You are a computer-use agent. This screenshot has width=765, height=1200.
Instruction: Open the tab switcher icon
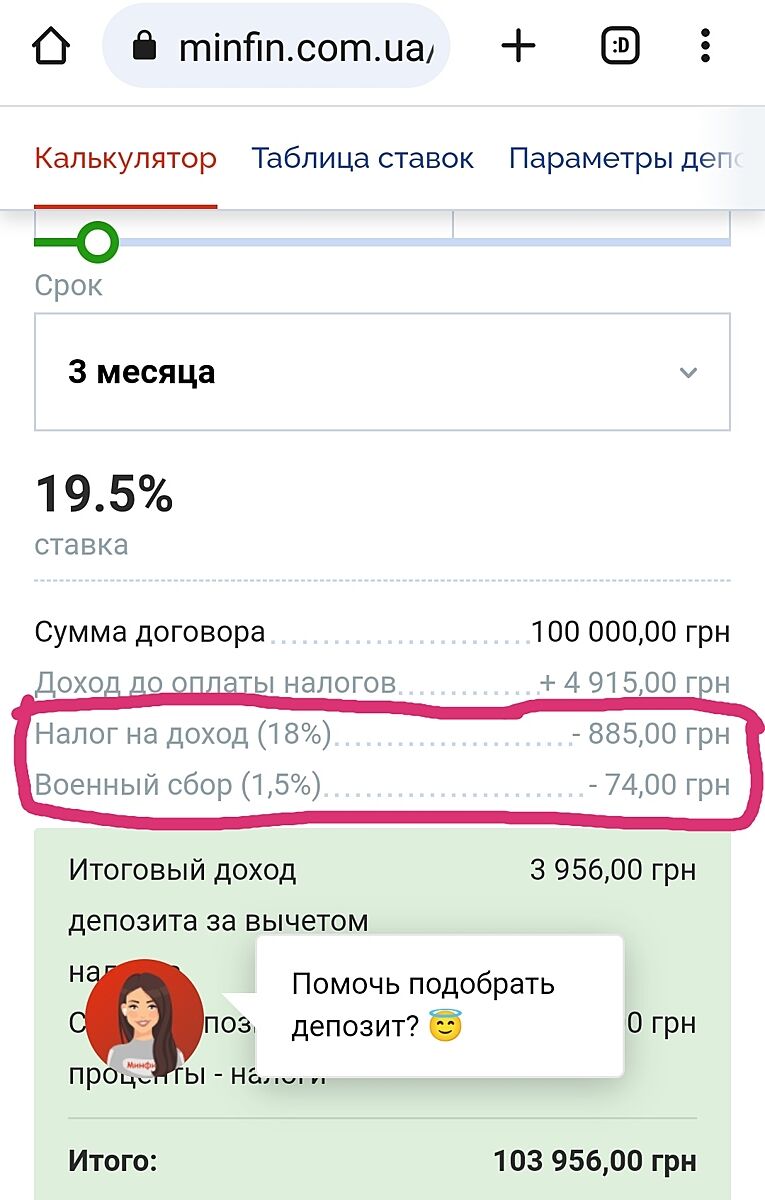(x=620, y=47)
